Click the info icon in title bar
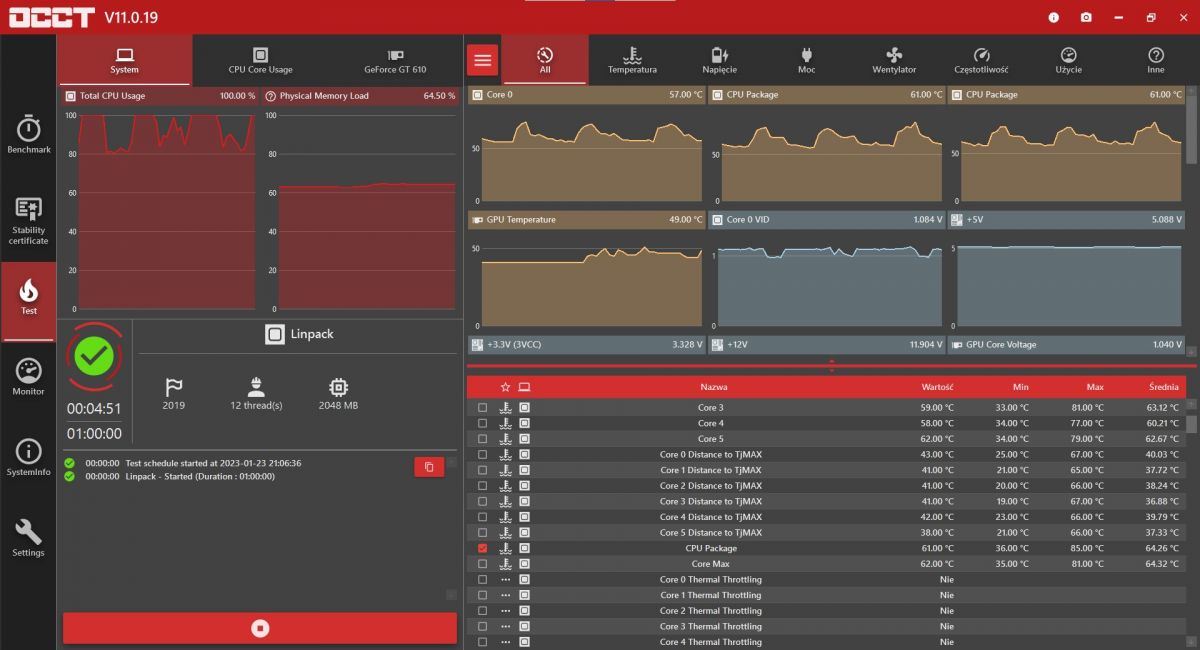The width and height of the screenshot is (1200, 650). point(1053,17)
